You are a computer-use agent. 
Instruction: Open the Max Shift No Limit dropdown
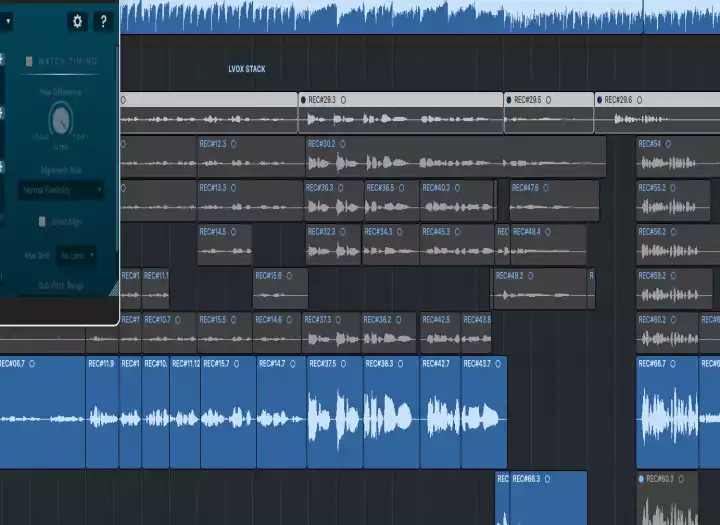pyautogui.click(x=76, y=255)
